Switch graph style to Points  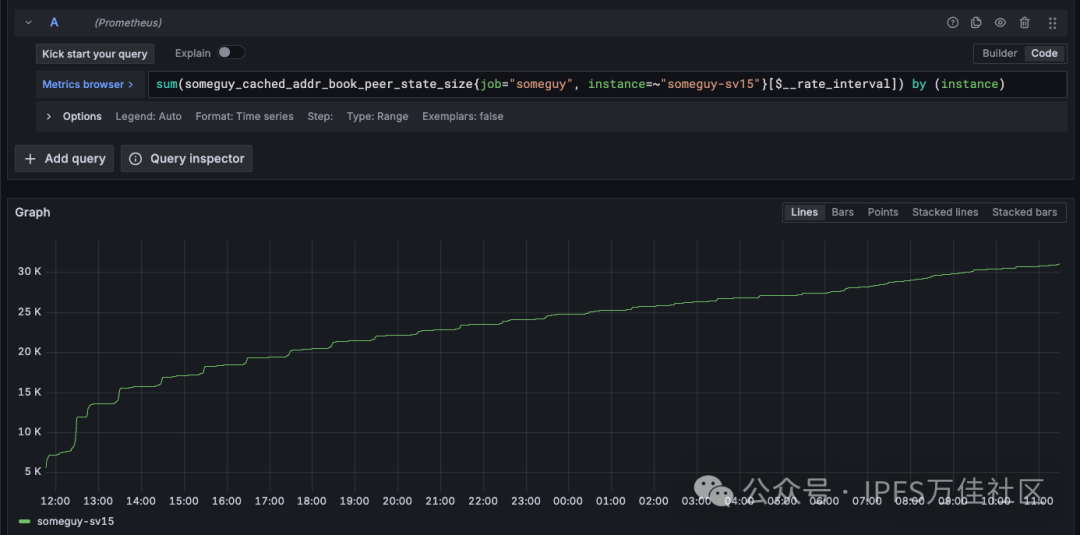(882, 212)
